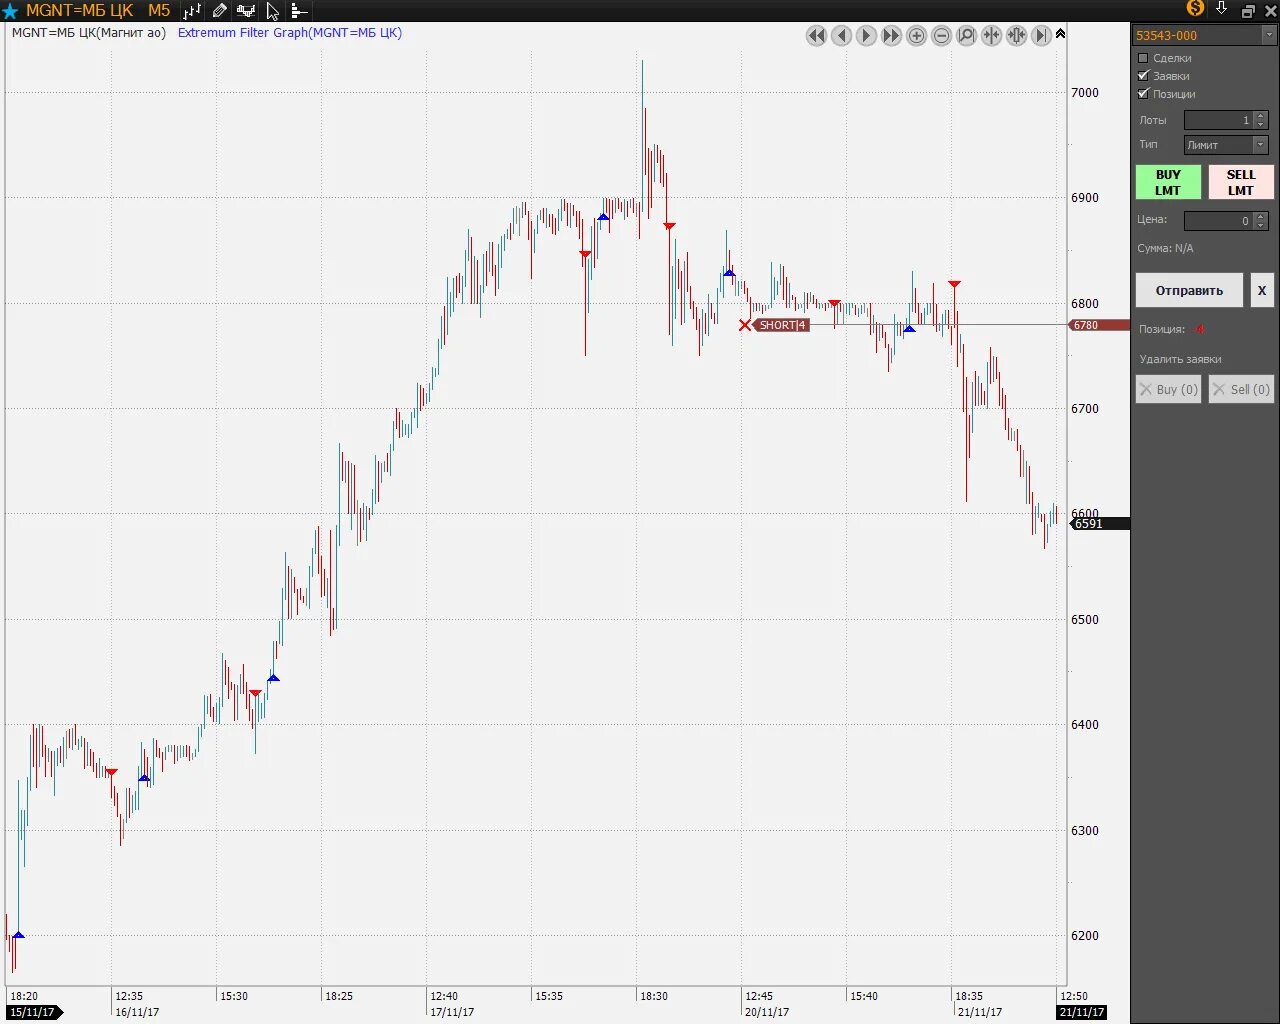Screen dimensions: 1280x1024
Task: Decrease Цена with down stepper
Action: 1261,226
